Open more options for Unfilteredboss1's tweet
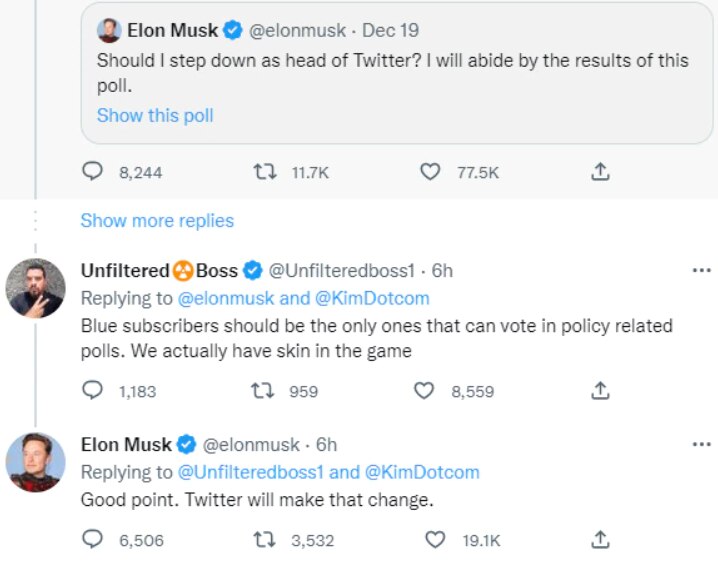718x564 pixels. pos(702,270)
